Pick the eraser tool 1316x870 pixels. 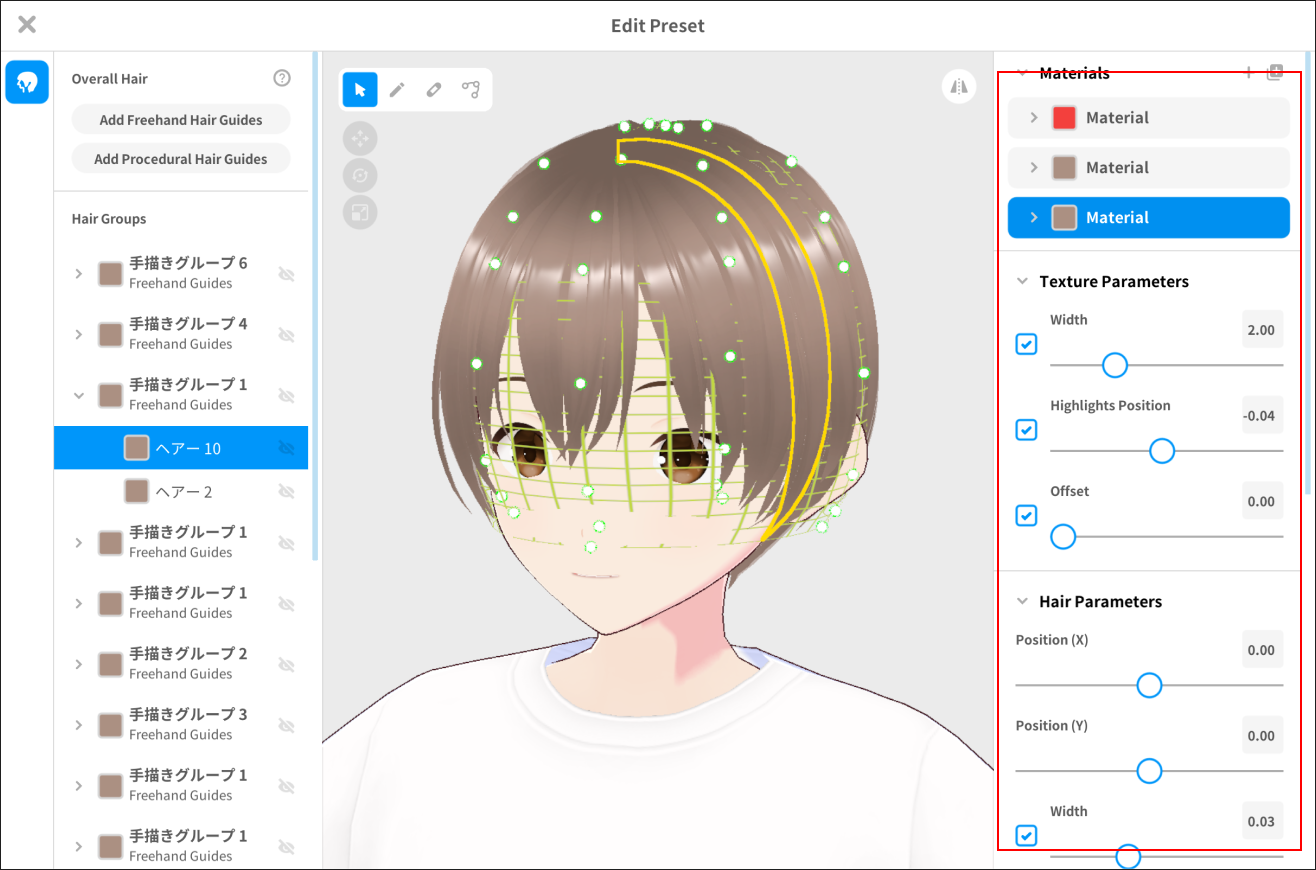click(x=434, y=90)
